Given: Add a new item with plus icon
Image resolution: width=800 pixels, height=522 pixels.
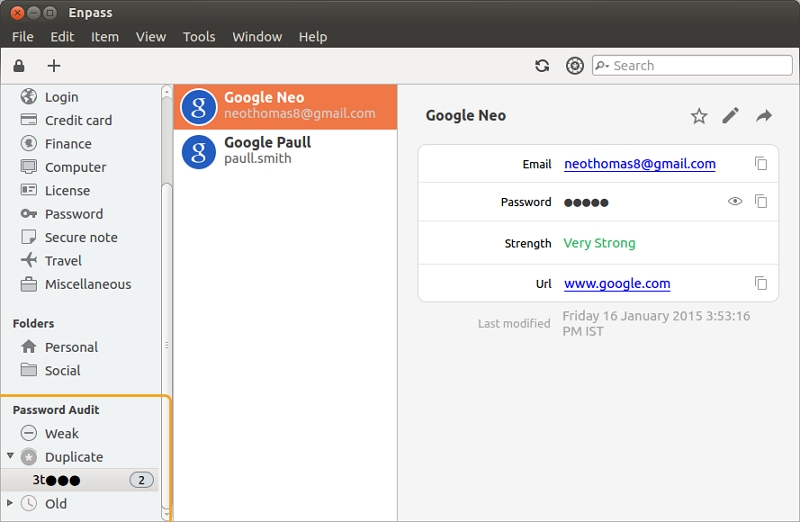Looking at the screenshot, I should point(54,66).
